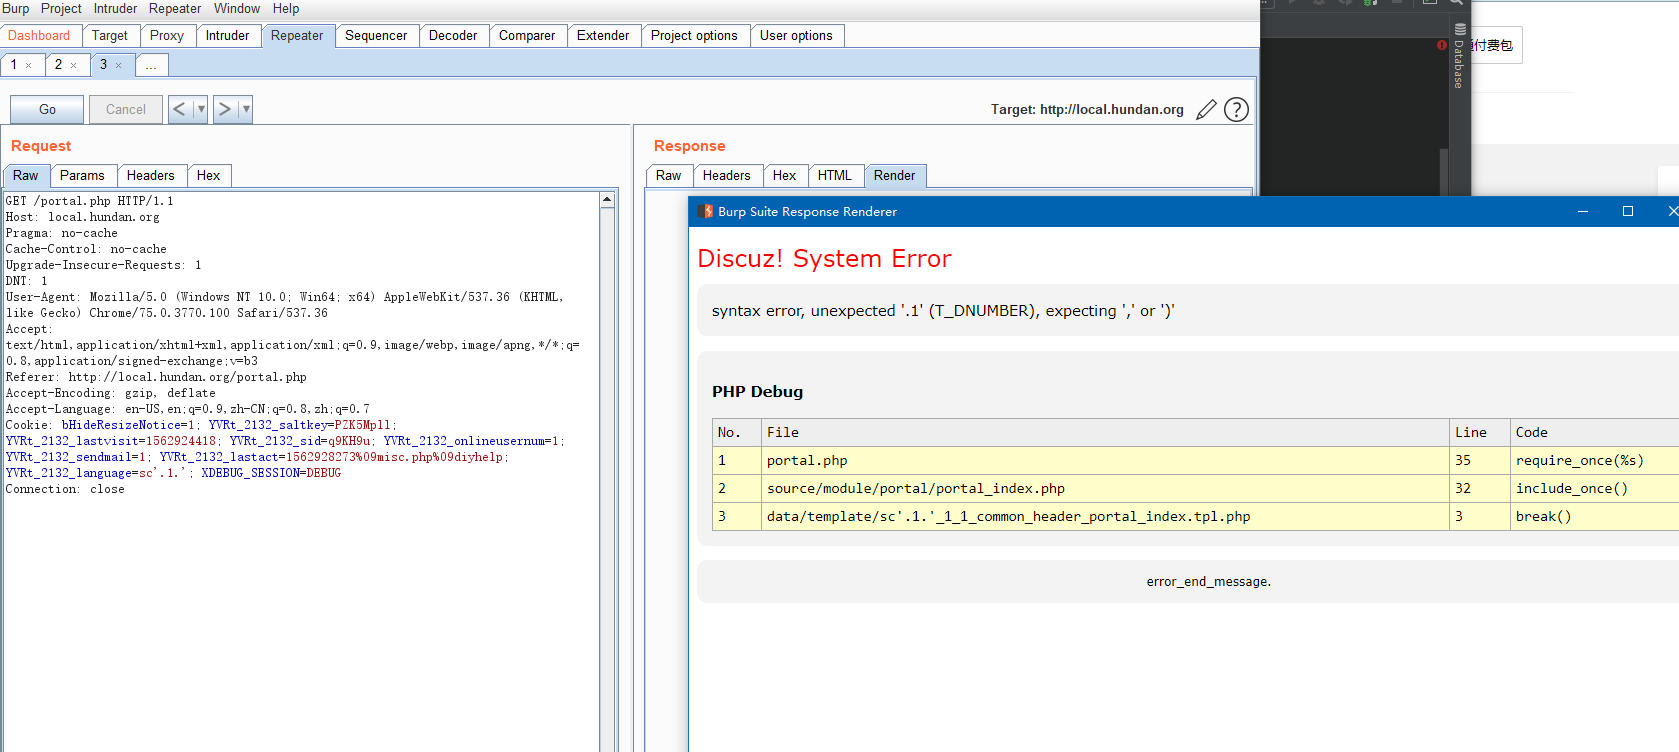
Task: Switch to the Sequencer tab
Action: click(x=376, y=35)
